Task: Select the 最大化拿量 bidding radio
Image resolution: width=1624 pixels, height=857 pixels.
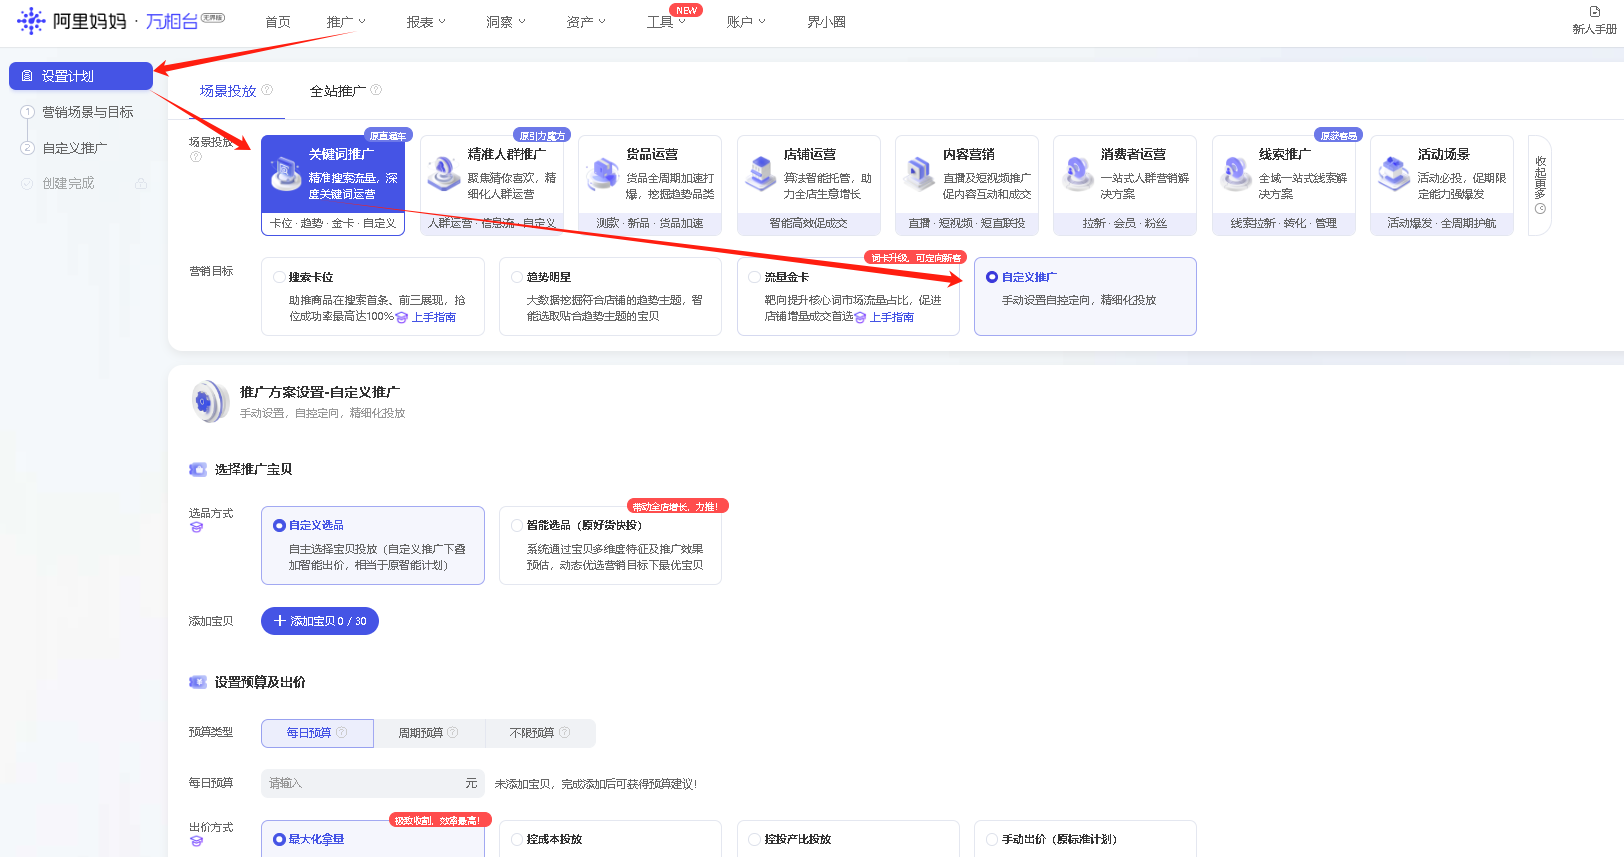Action: click(x=279, y=839)
